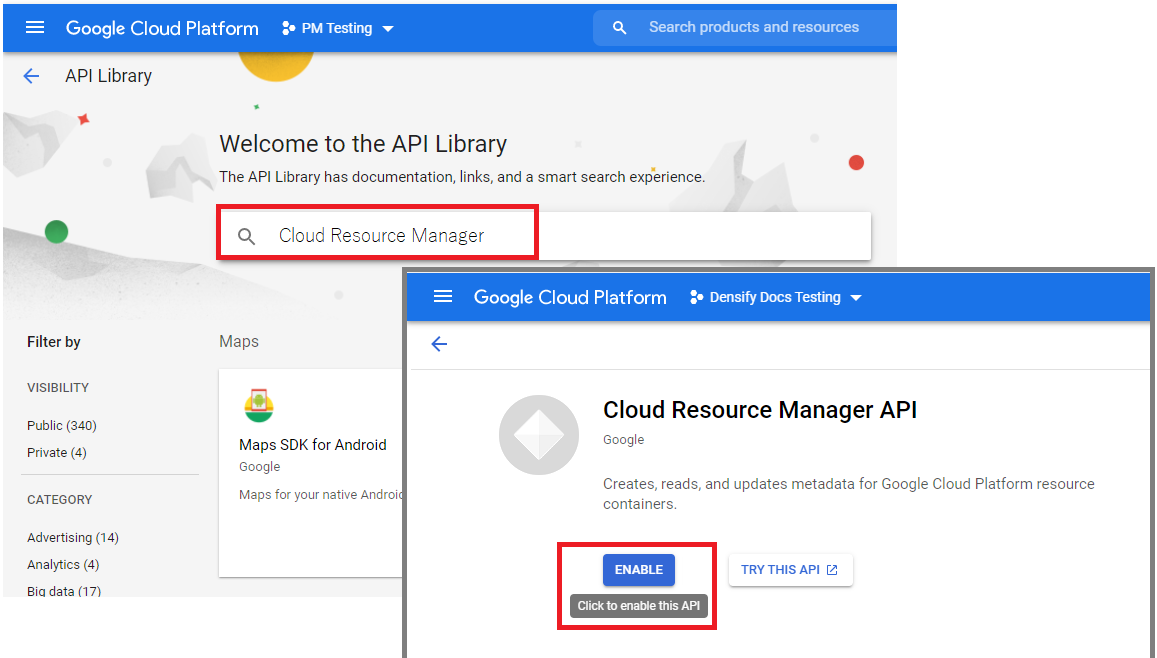Filter by Big data (17) category
Viewport: 1157px width, 658px height.
[64, 591]
